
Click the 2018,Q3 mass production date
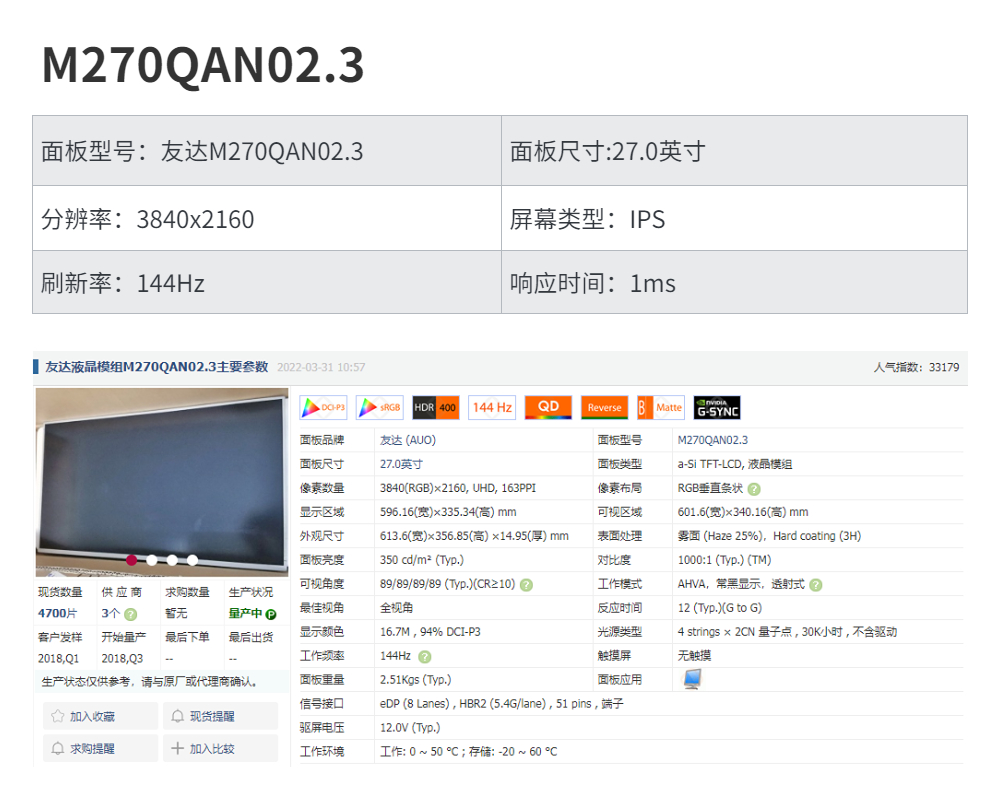[x=122, y=658]
